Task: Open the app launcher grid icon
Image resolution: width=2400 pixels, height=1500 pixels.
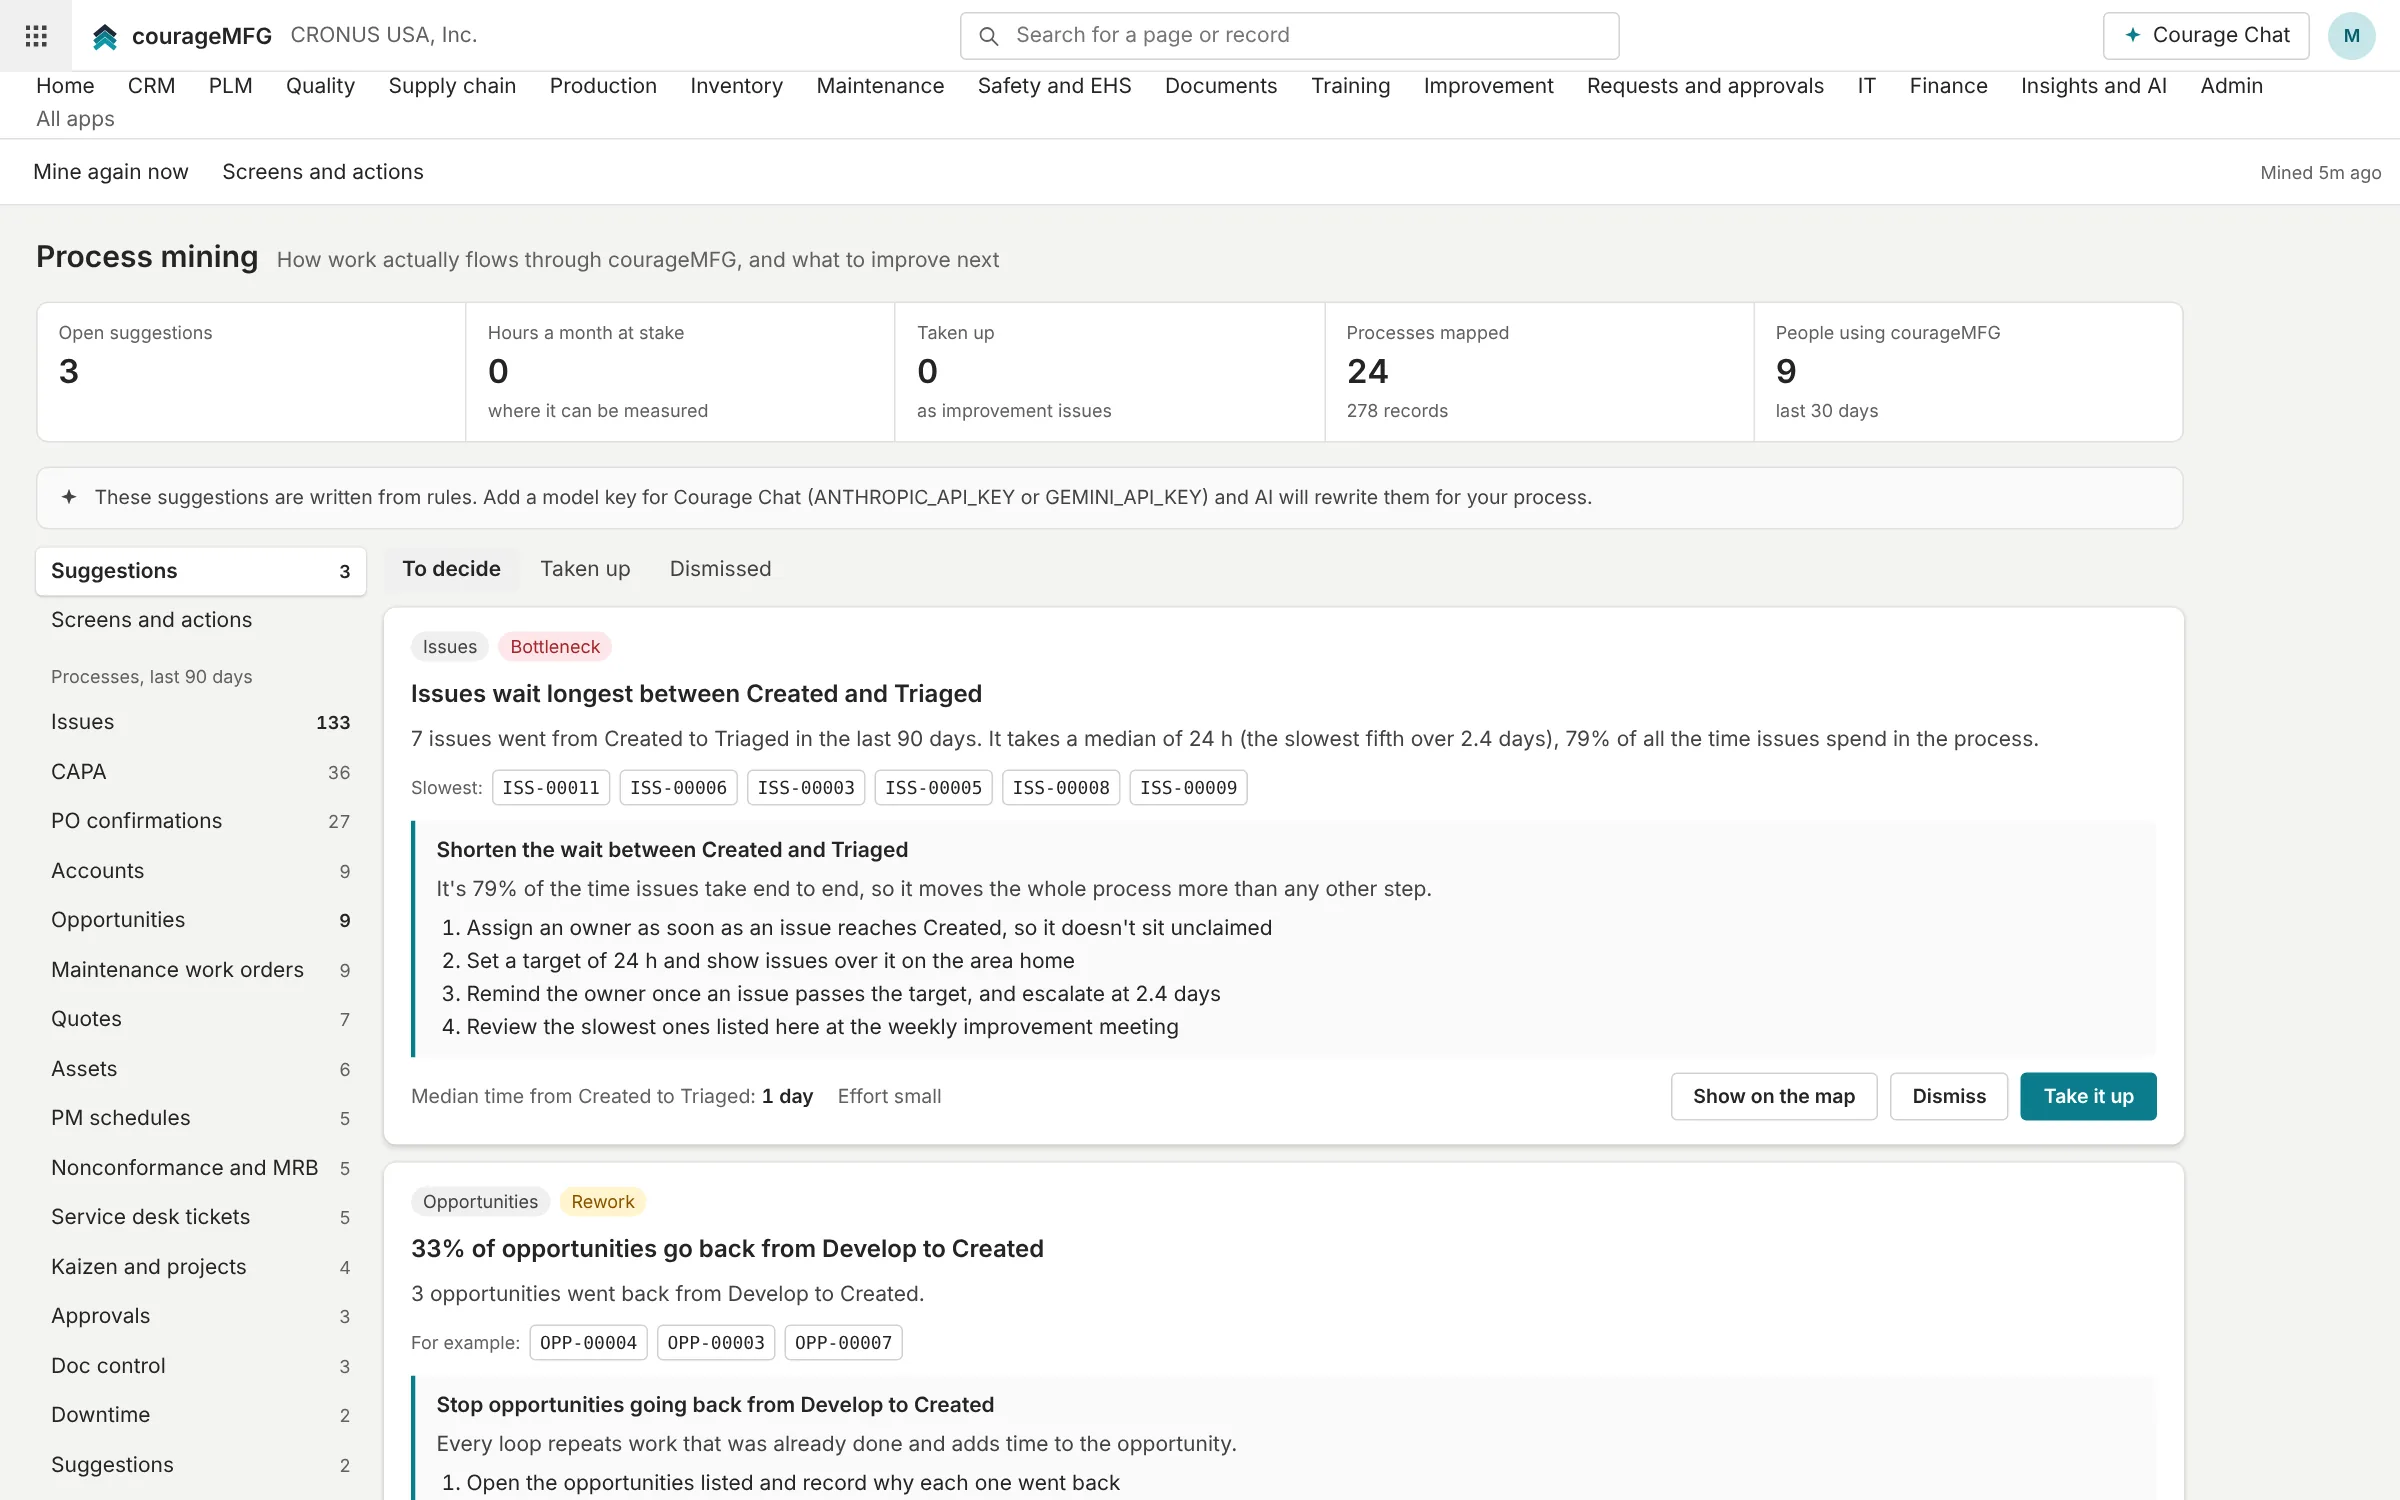Action: click(36, 36)
